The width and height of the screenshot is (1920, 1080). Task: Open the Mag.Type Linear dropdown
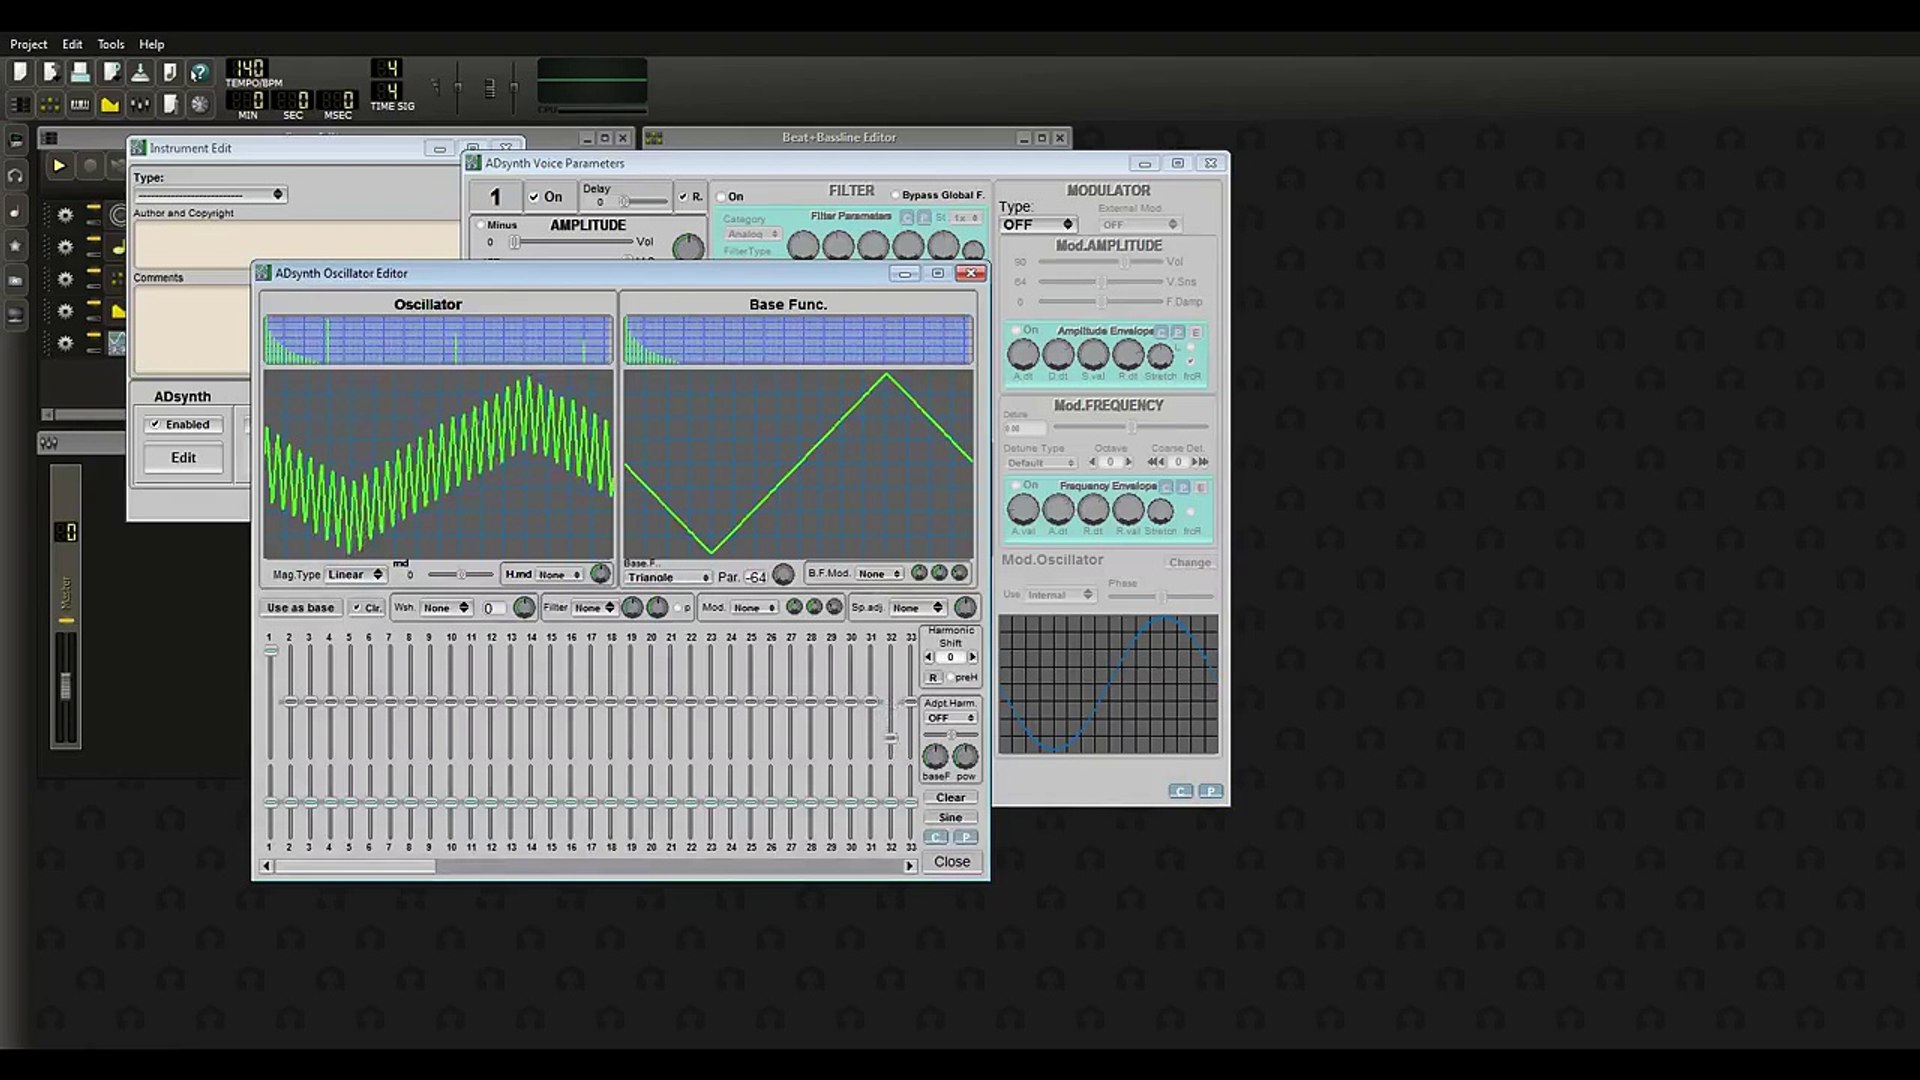[355, 575]
